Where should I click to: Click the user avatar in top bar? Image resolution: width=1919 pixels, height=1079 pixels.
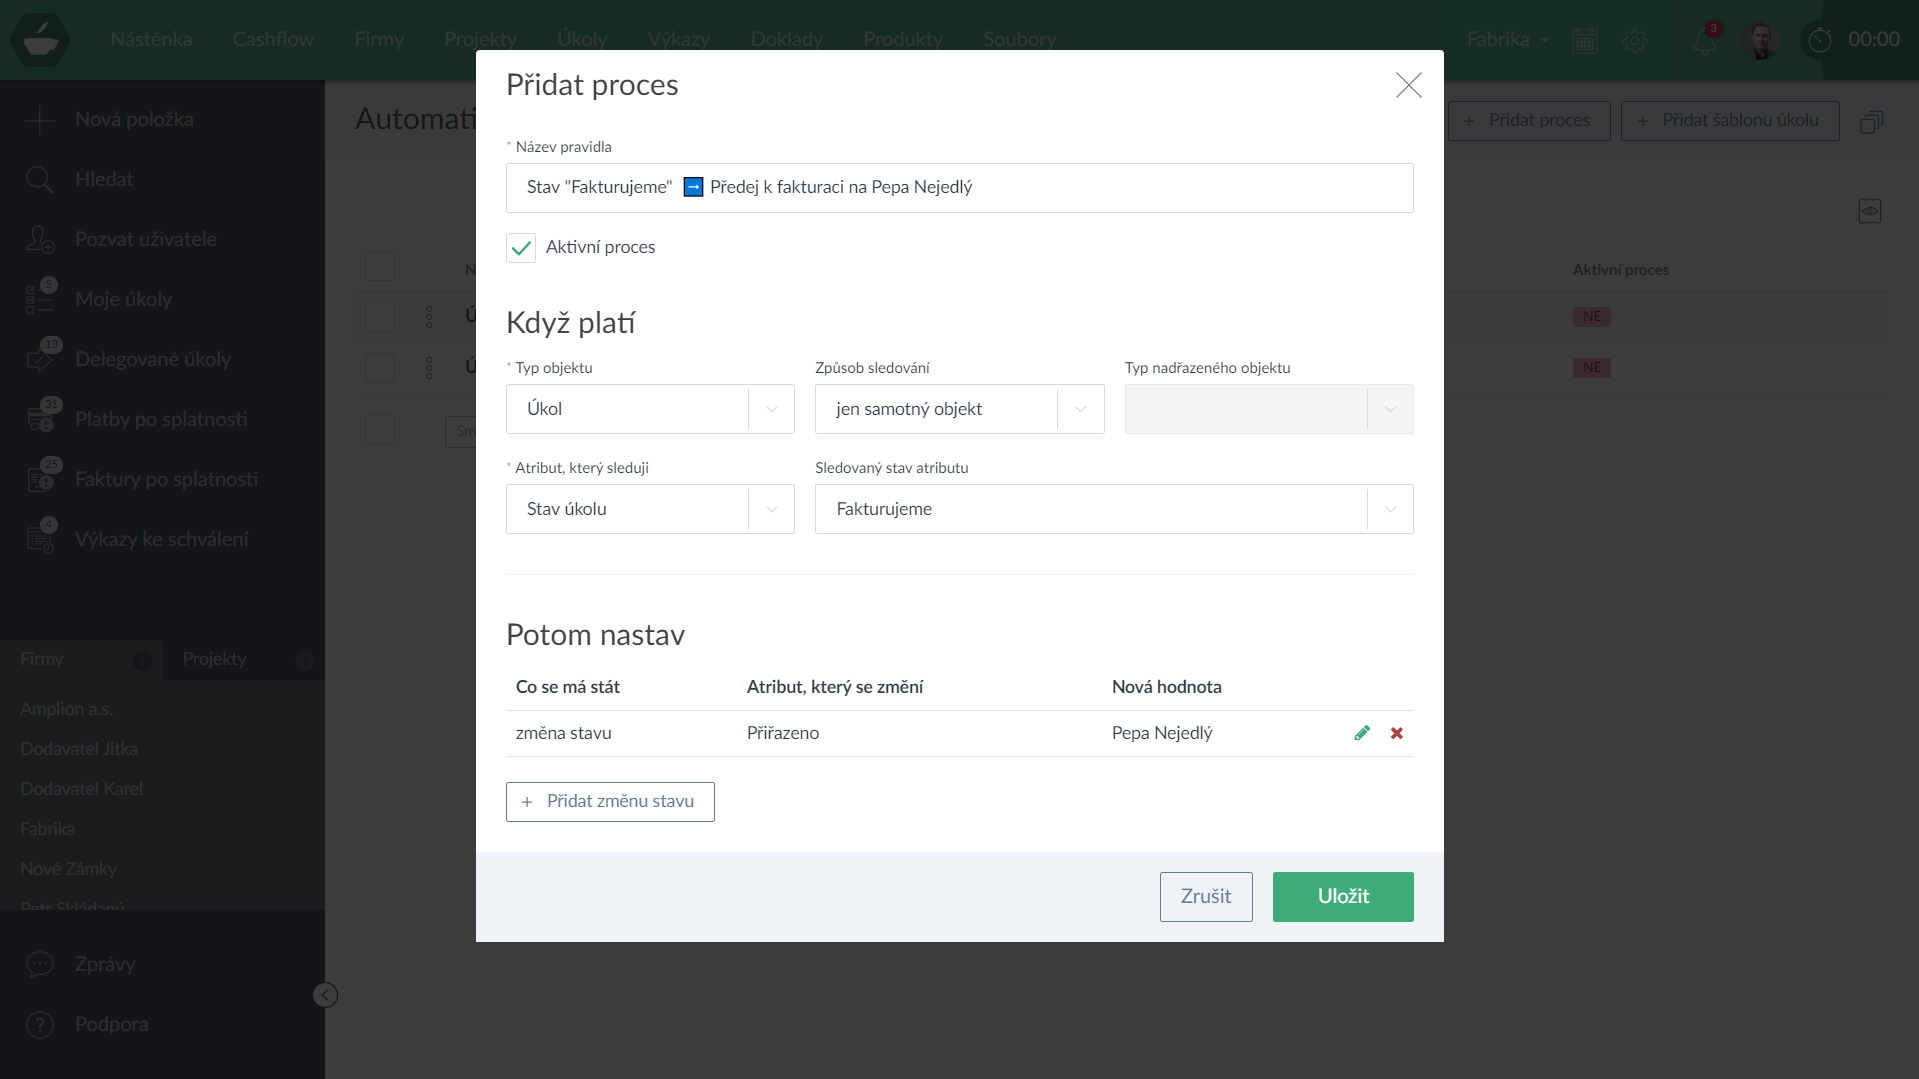[1760, 40]
